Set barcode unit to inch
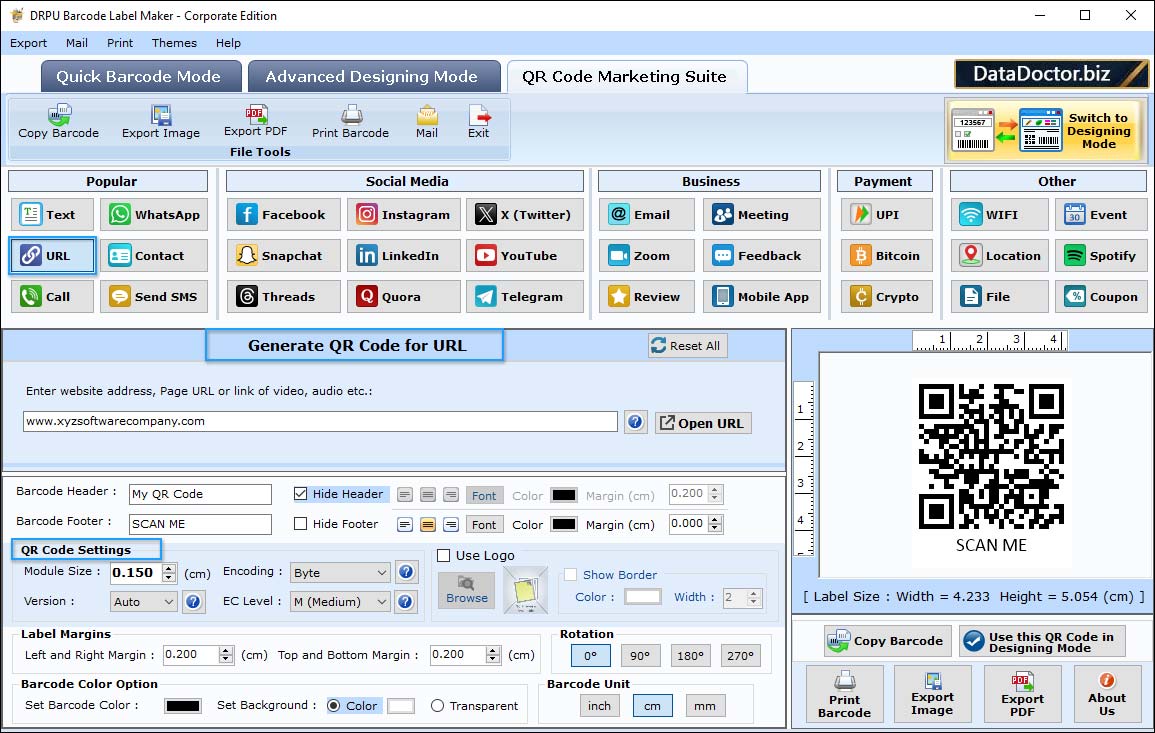The height and width of the screenshot is (733, 1155). point(599,706)
